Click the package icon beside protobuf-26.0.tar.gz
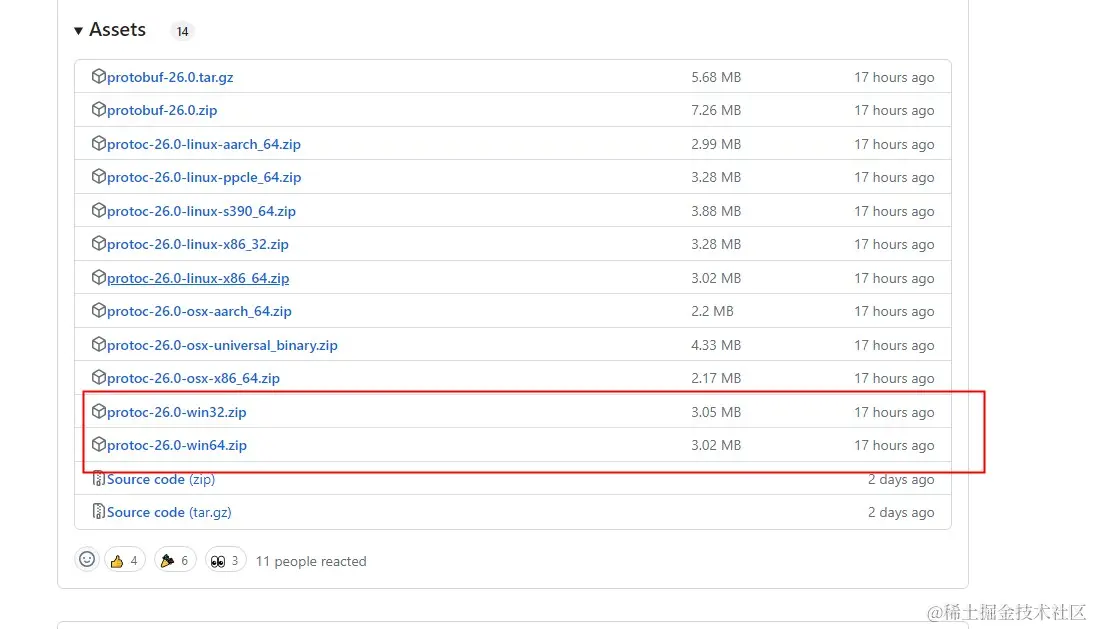The width and height of the screenshot is (1093, 629). pos(99,76)
